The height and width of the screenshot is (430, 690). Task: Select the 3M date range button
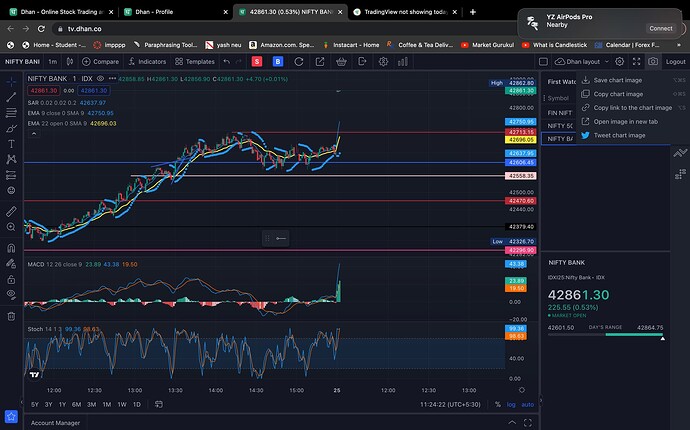click(x=92, y=404)
